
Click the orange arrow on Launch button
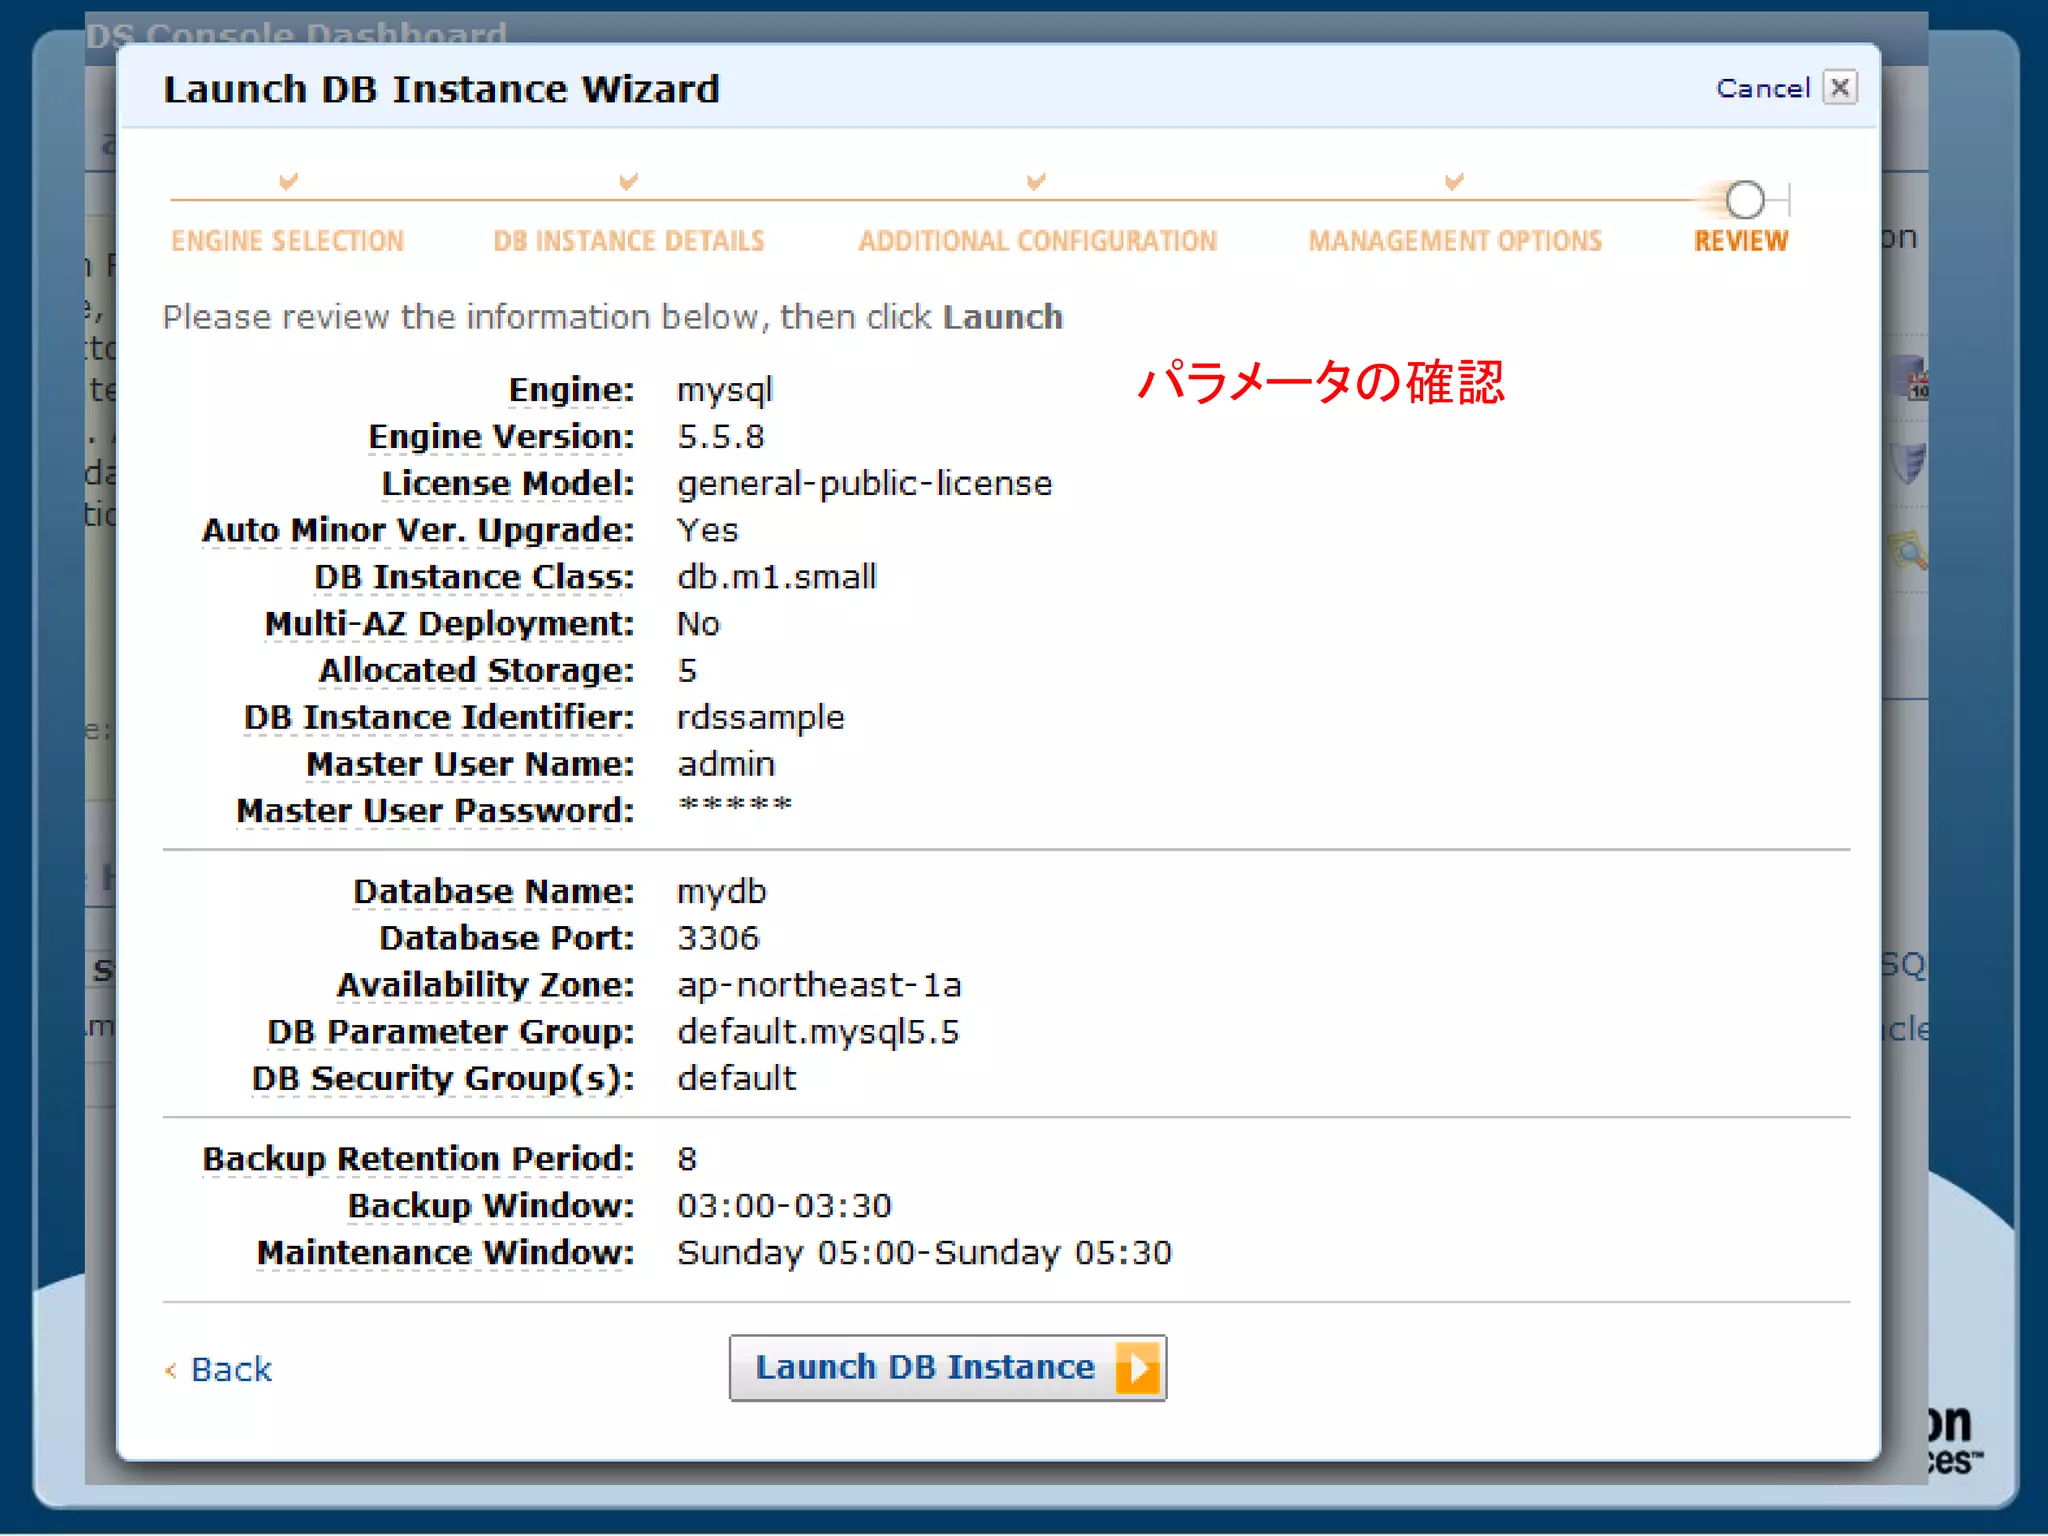[x=1138, y=1367]
